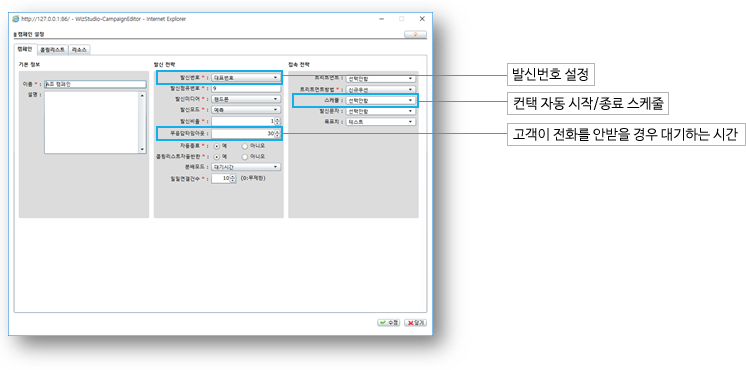The image size is (746, 370).
Task: Click the 닫기 button with red X
Action: coord(415,322)
